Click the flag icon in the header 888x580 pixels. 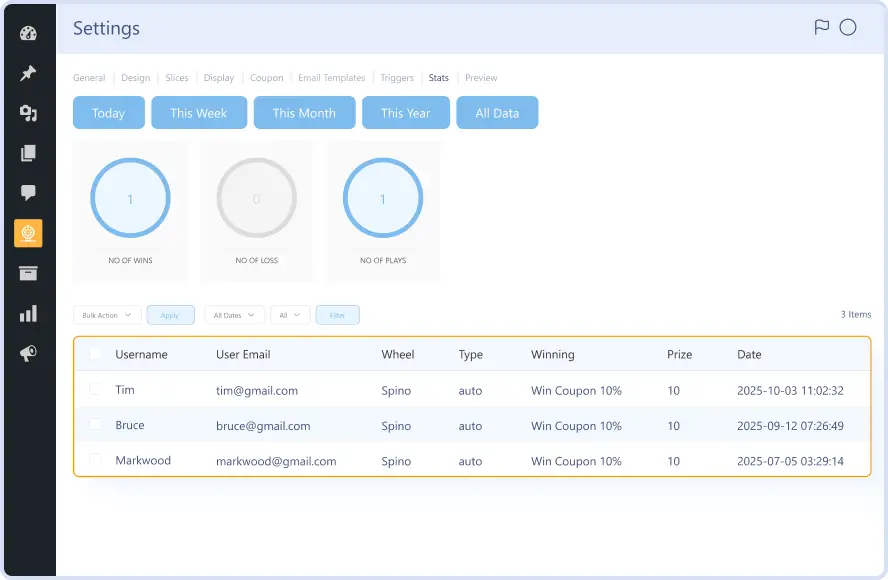(x=822, y=28)
